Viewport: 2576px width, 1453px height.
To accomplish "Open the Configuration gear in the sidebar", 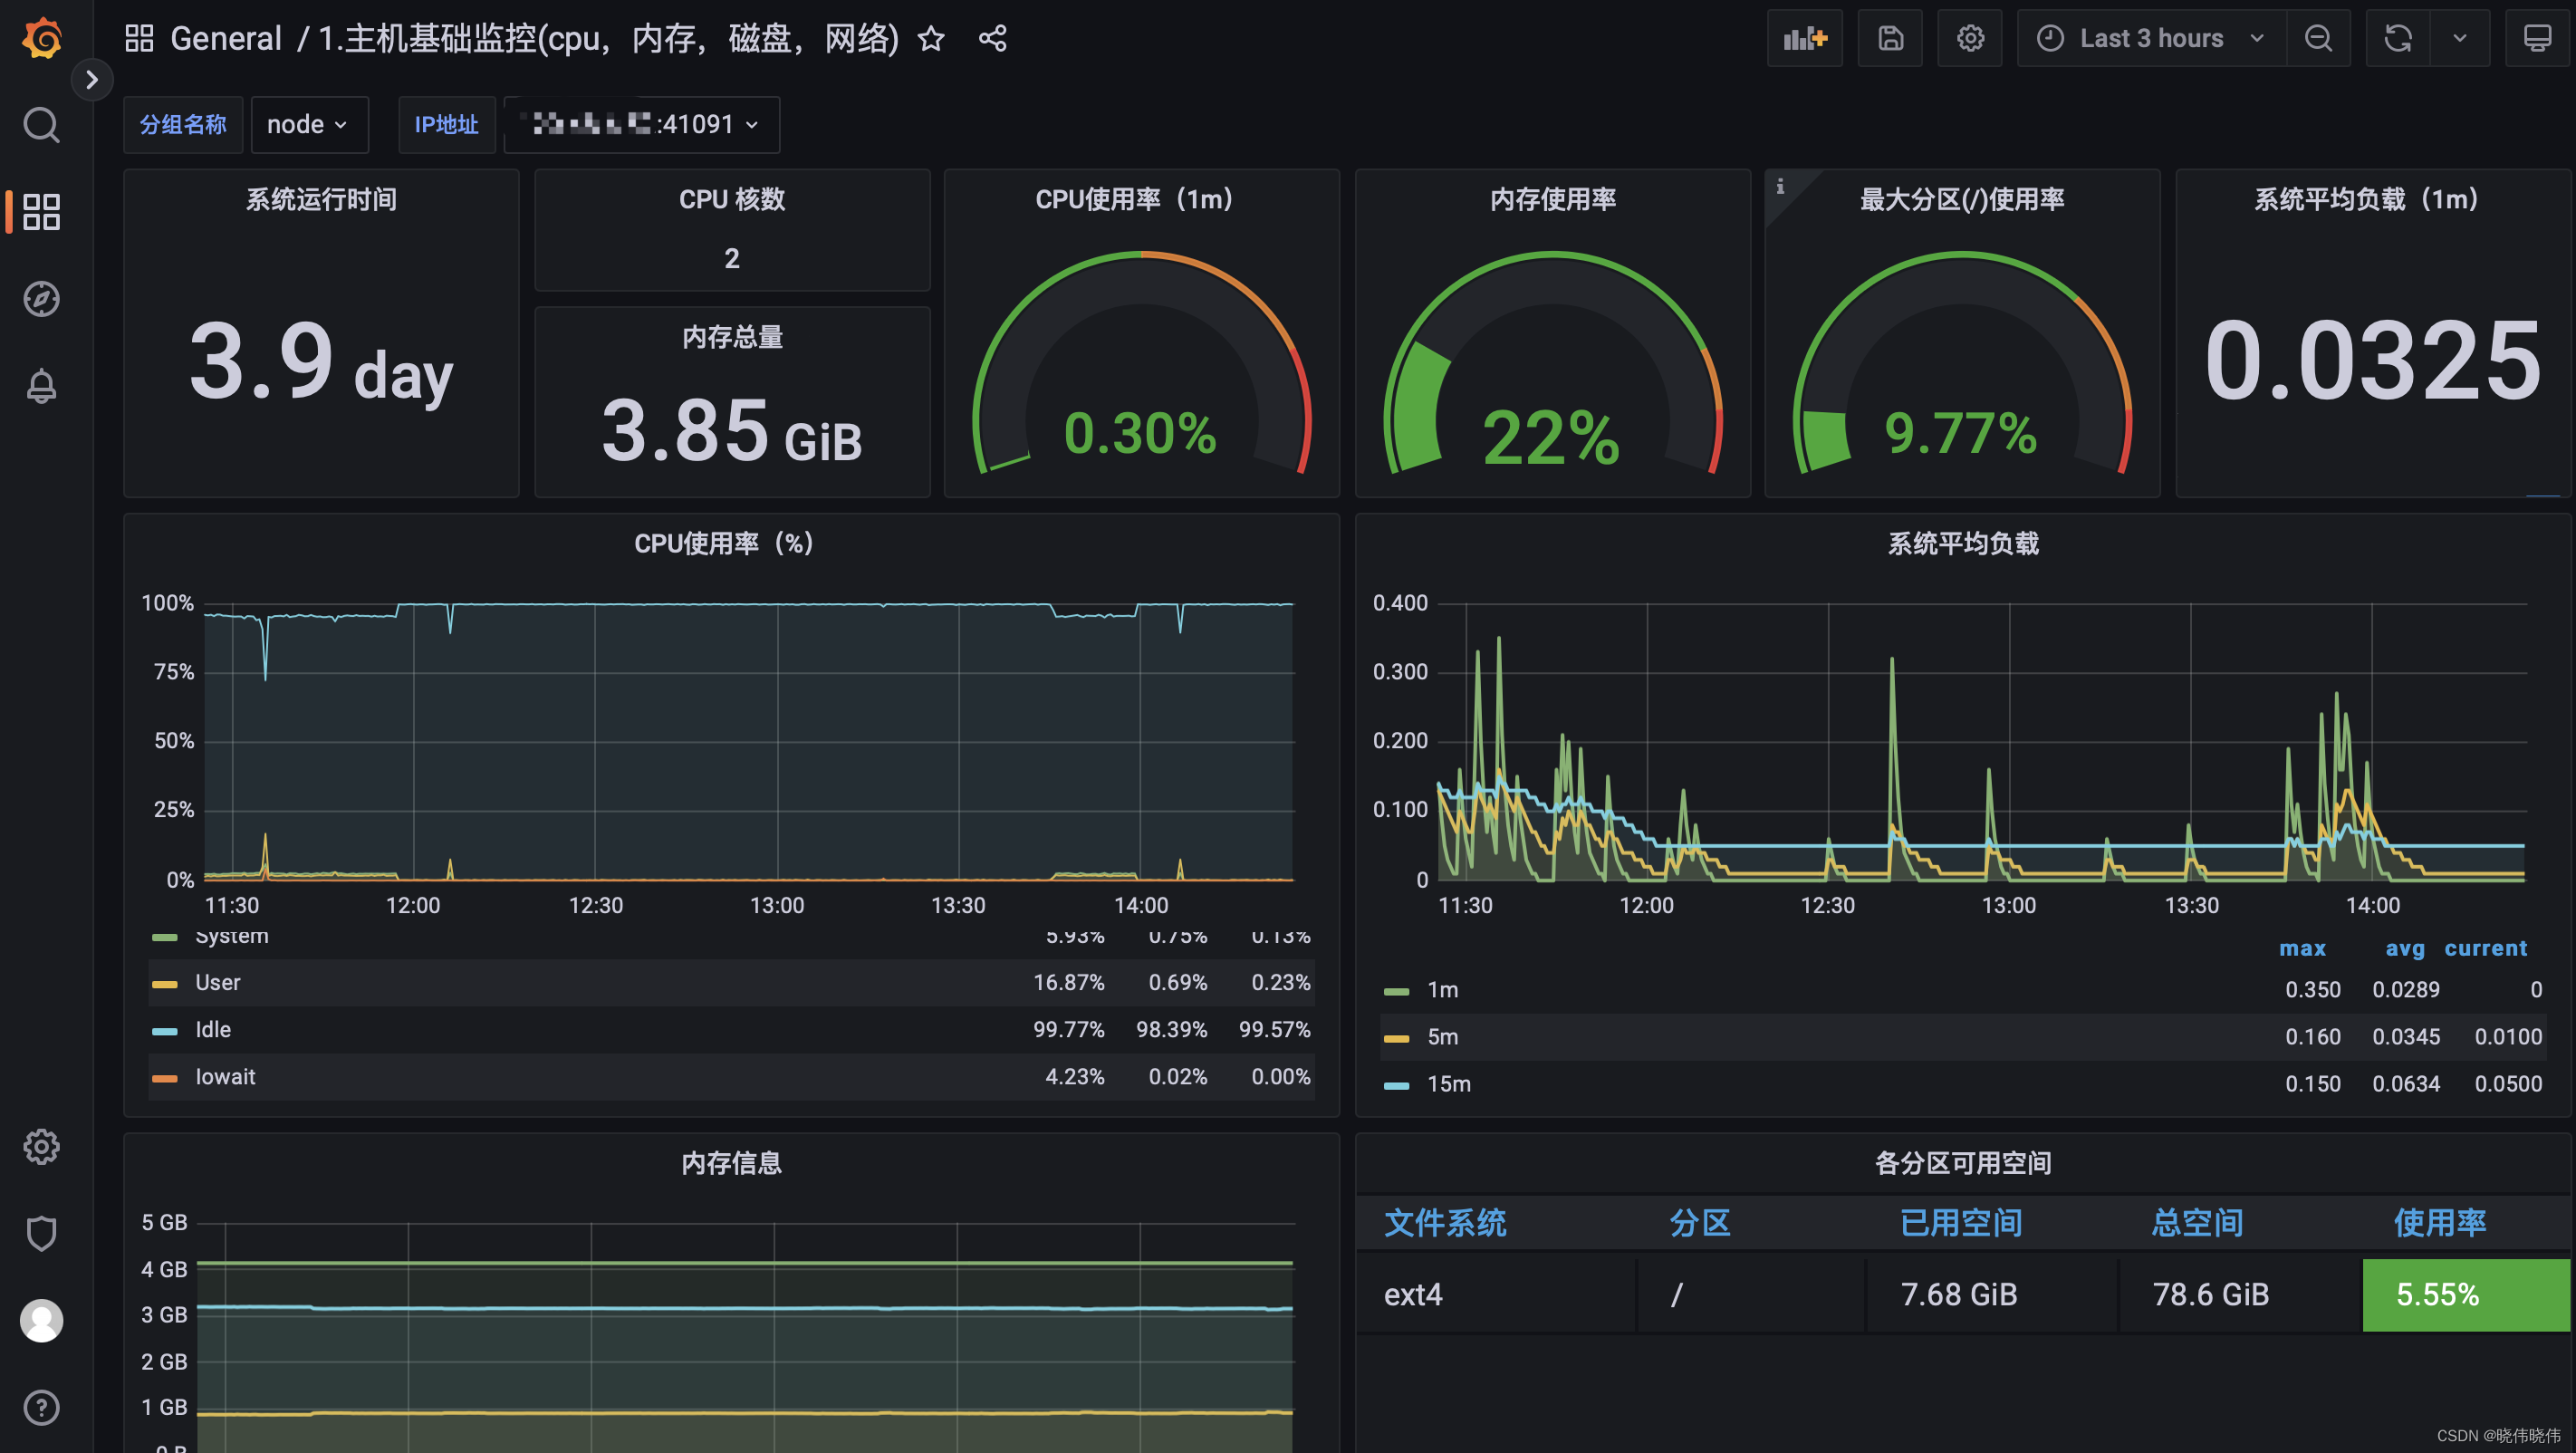I will pos(41,1146).
